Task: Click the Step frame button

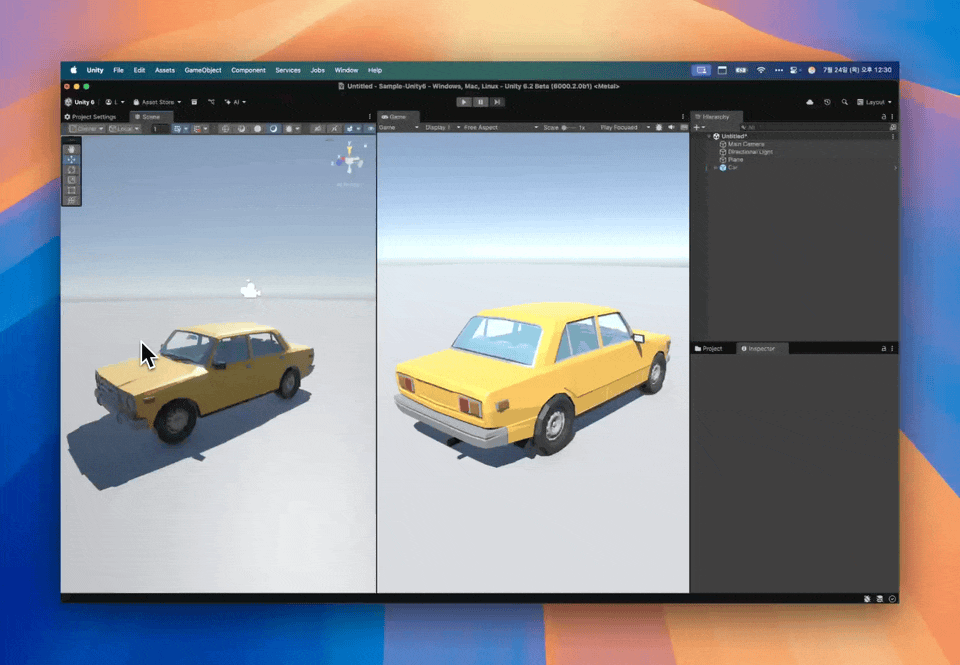Action: point(497,102)
